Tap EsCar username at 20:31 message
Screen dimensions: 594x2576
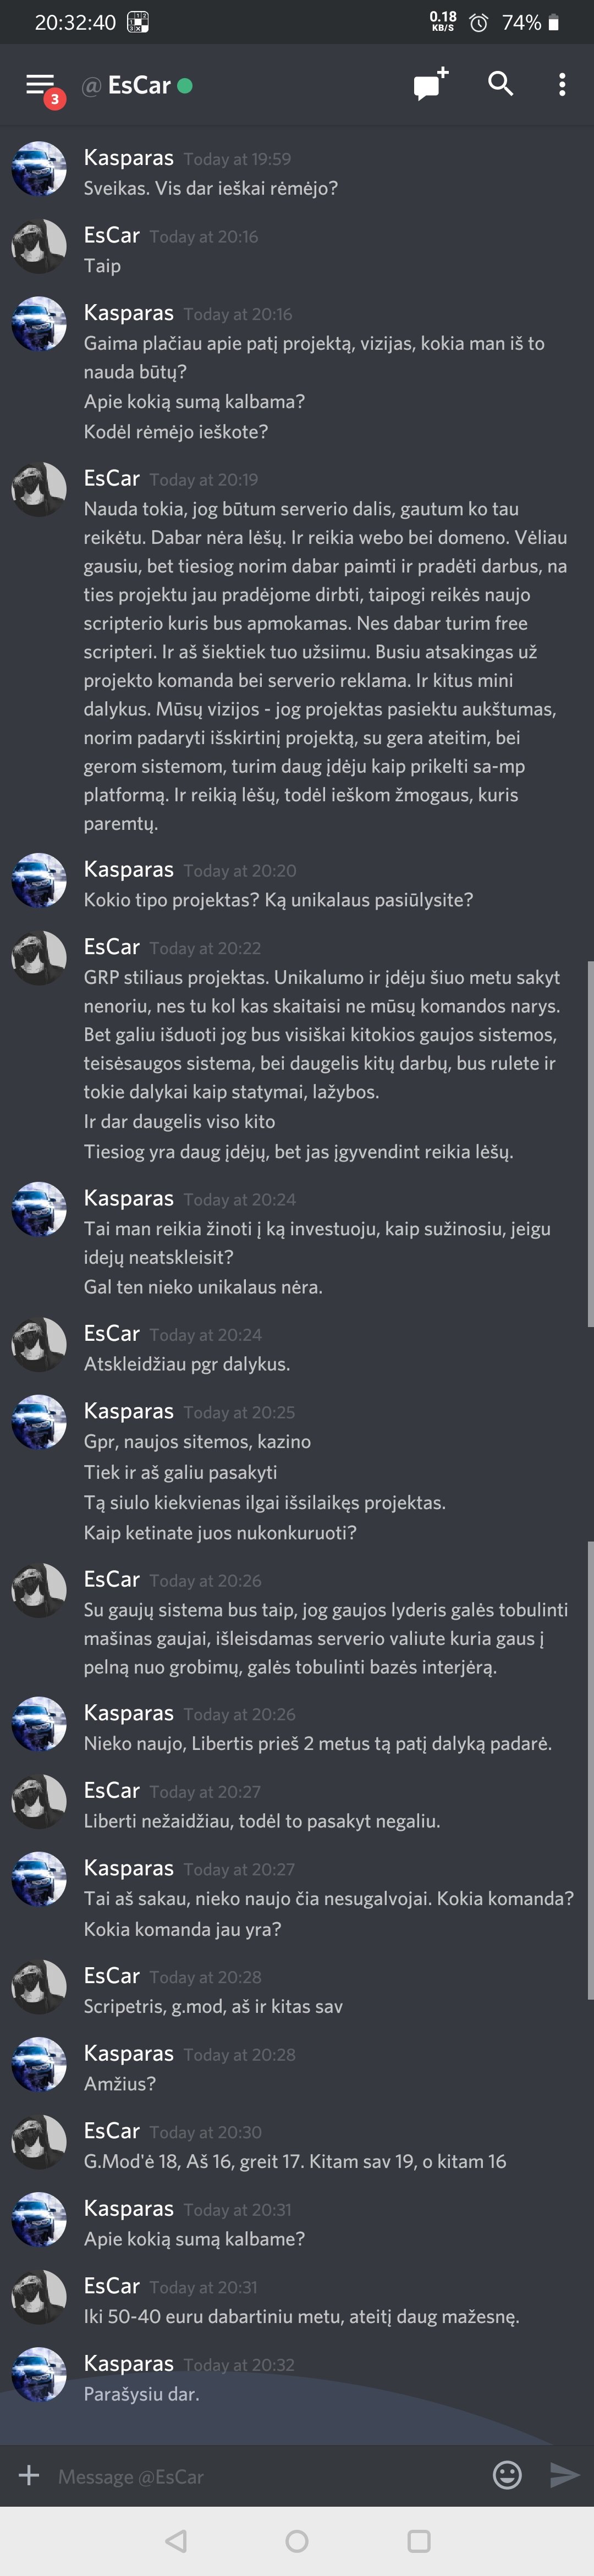coord(112,2286)
